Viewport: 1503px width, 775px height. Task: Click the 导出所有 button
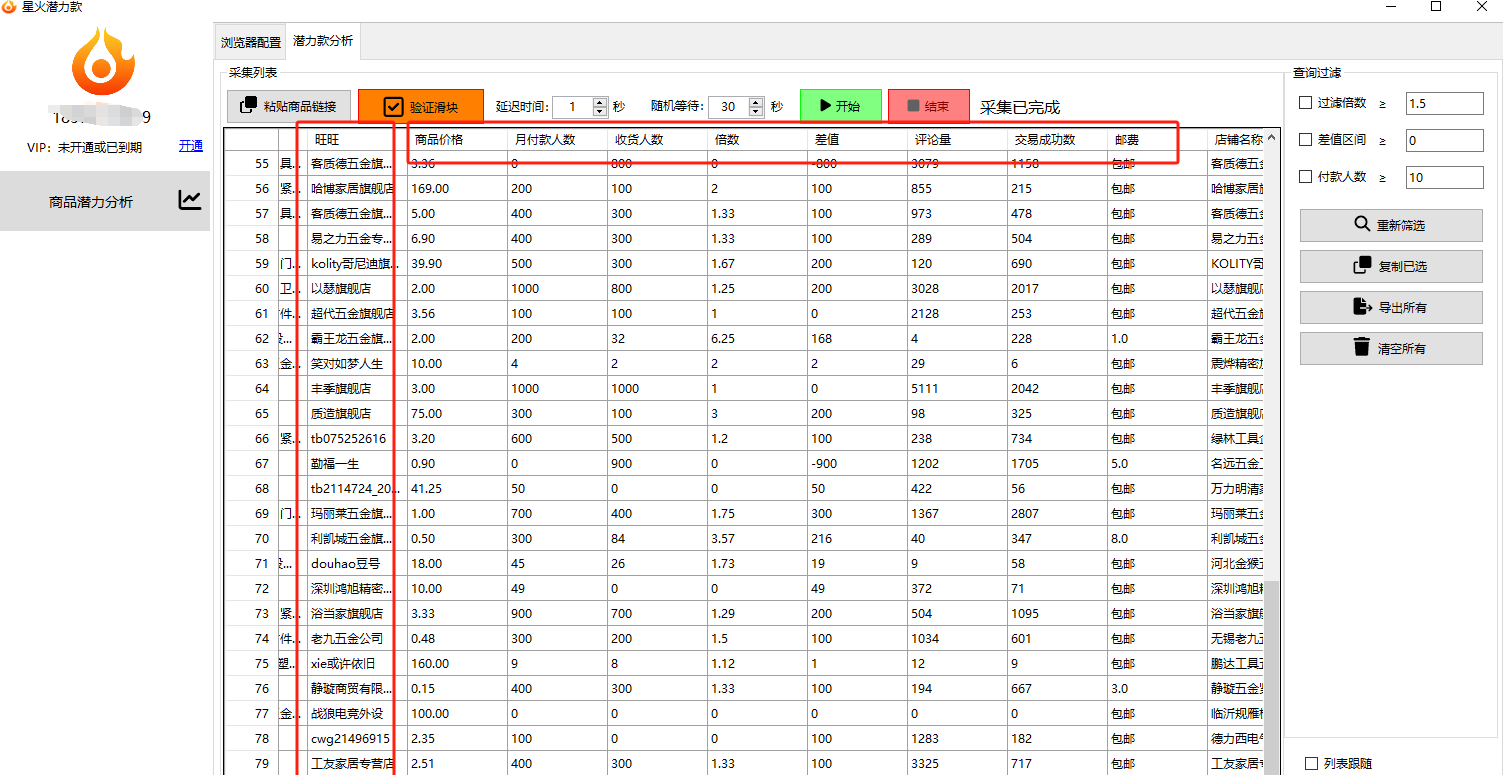point(1391,307)
